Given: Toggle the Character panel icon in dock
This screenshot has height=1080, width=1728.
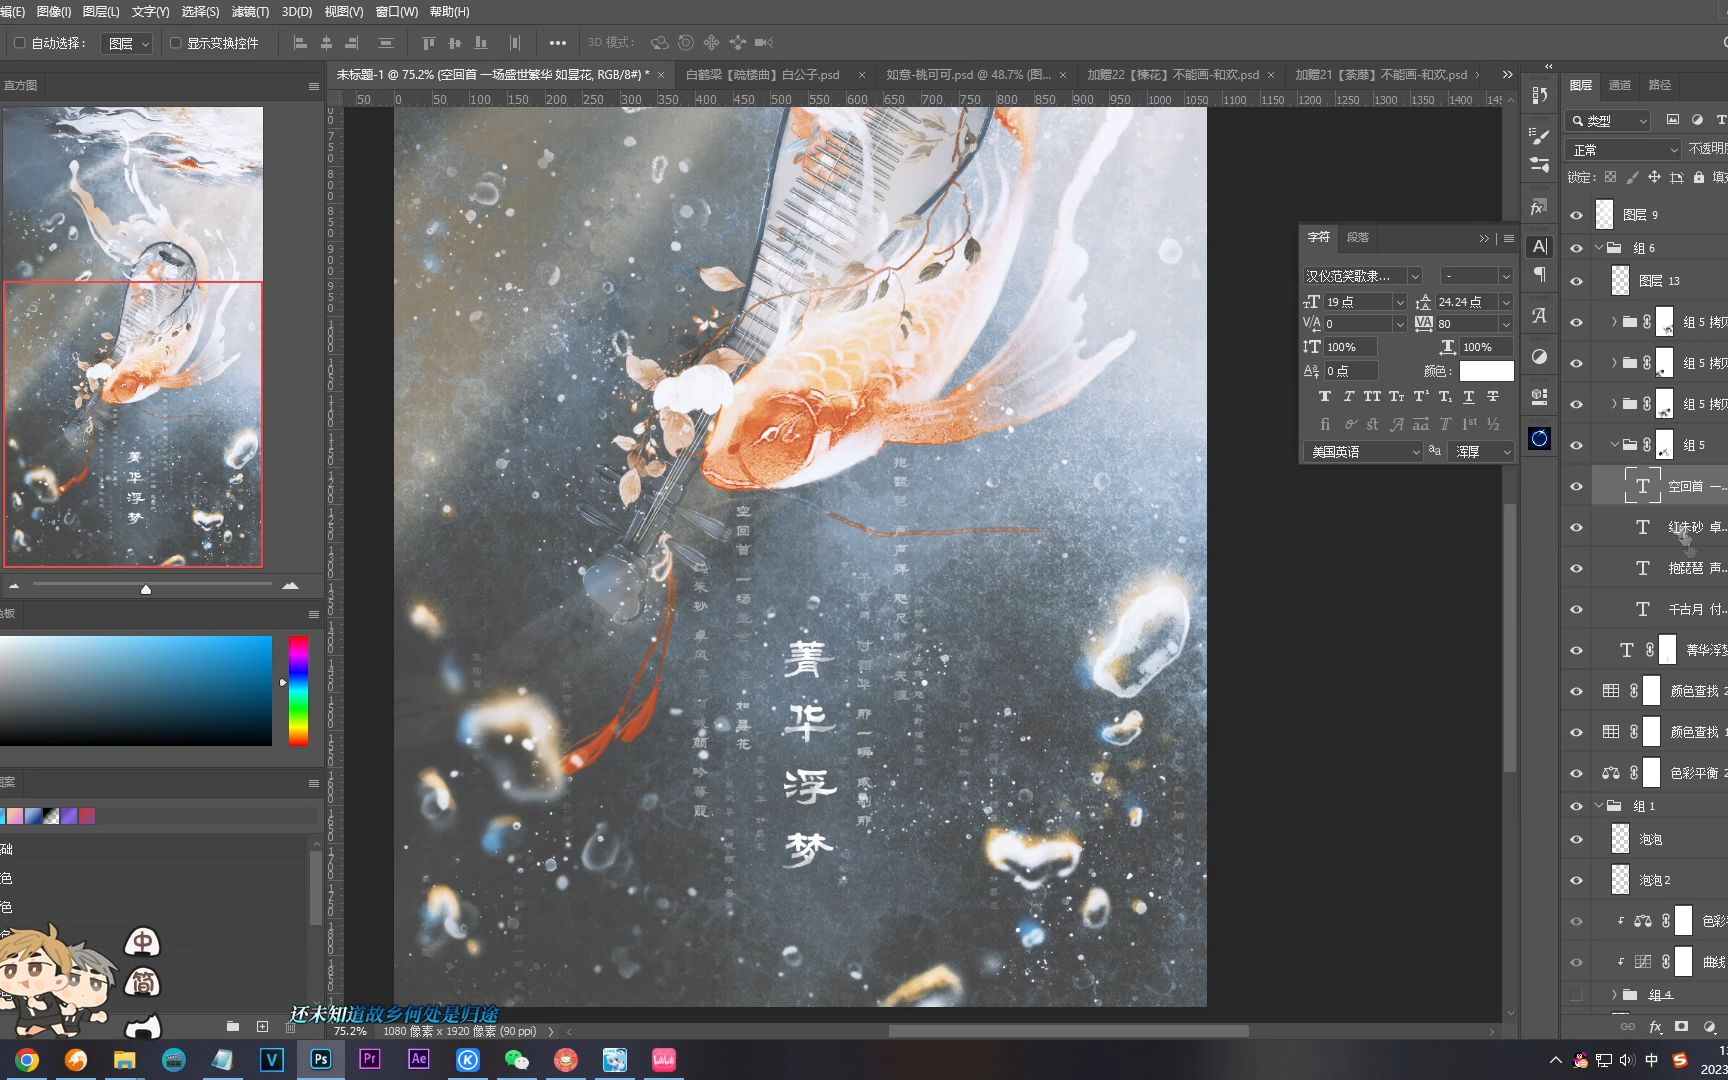Looking at the screenshot, I should (1540, 246).
